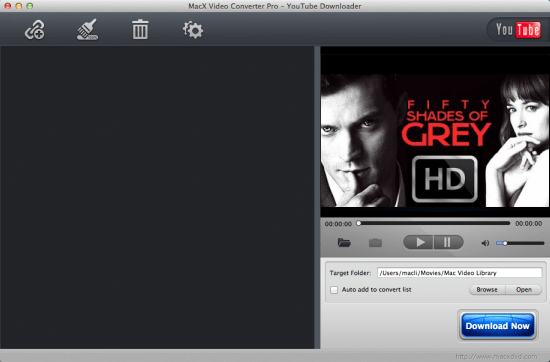The image size is (550, 362).
Task: Mute using the speaker icon
Action: coord(485,243)
